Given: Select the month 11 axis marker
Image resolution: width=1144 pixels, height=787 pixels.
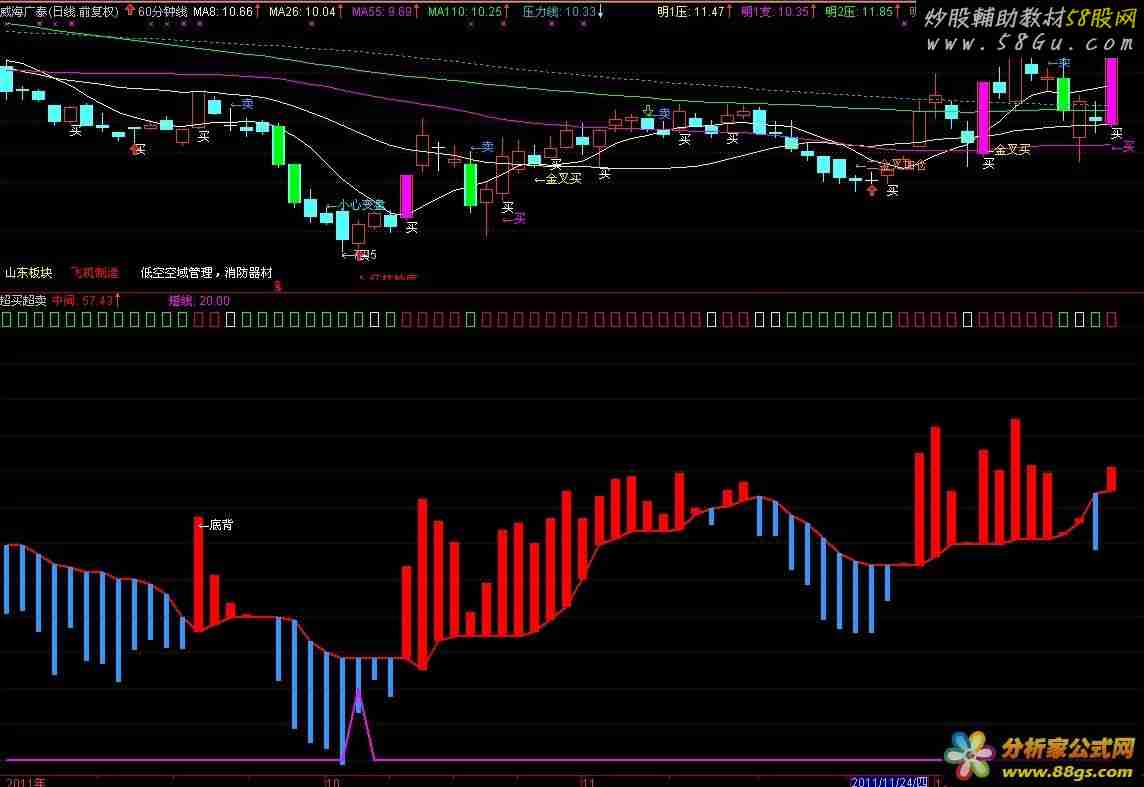Looking at the screenshot, I should [587, 782].
